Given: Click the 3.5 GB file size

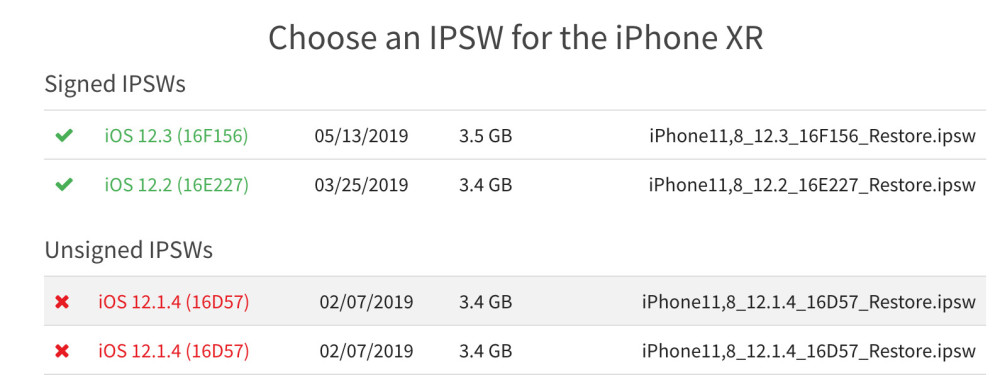Looking at the screenshot, I should [x=485, y=136].
